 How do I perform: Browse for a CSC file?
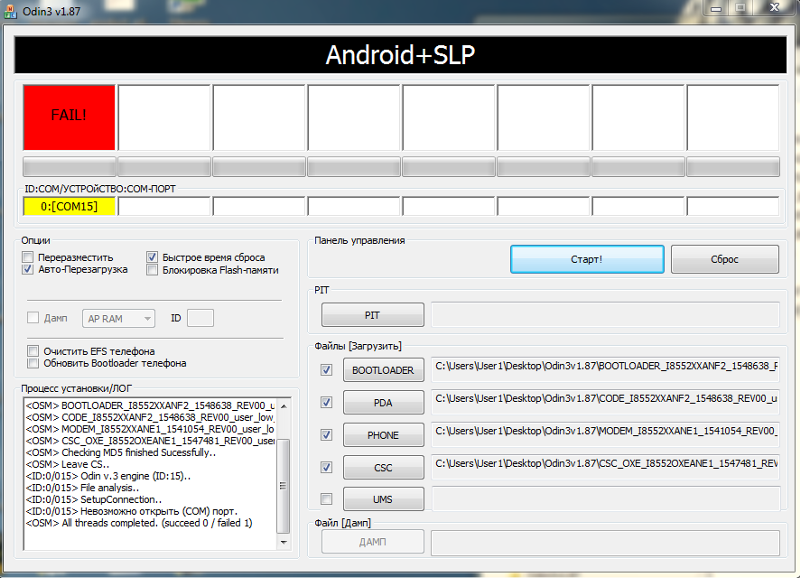pos(383,467)
